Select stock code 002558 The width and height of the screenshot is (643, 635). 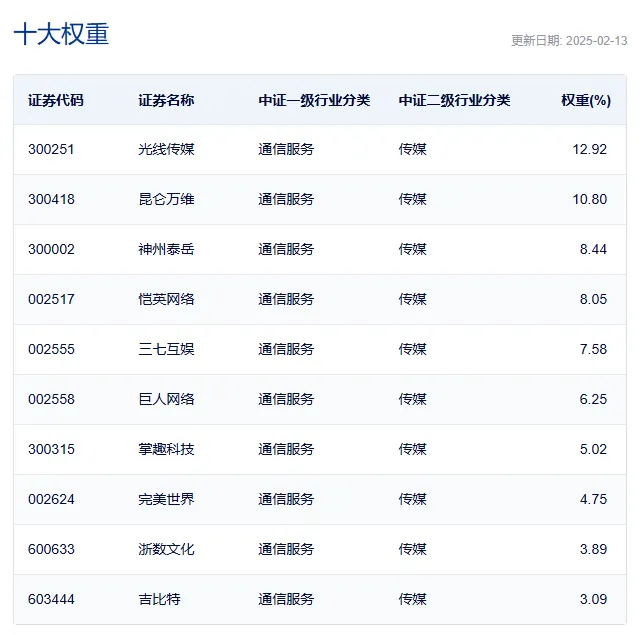click(x=51, y=400)
